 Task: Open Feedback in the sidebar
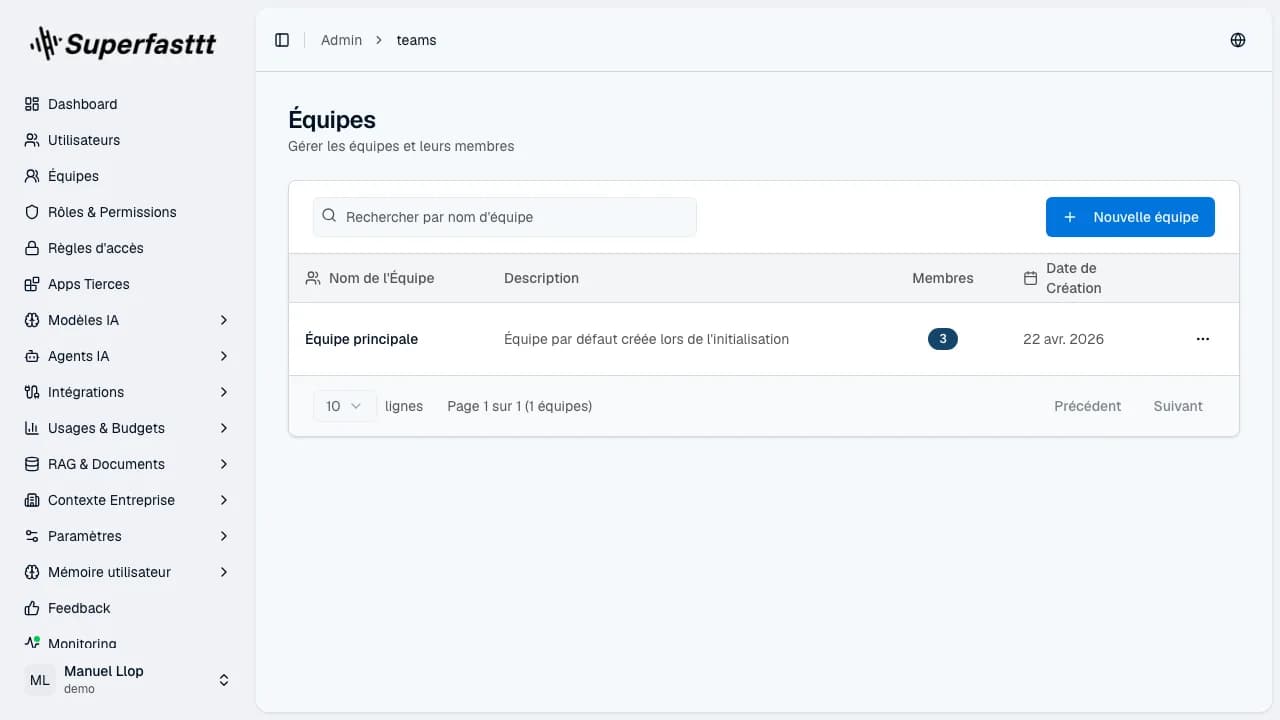click(x=128, y=608)
